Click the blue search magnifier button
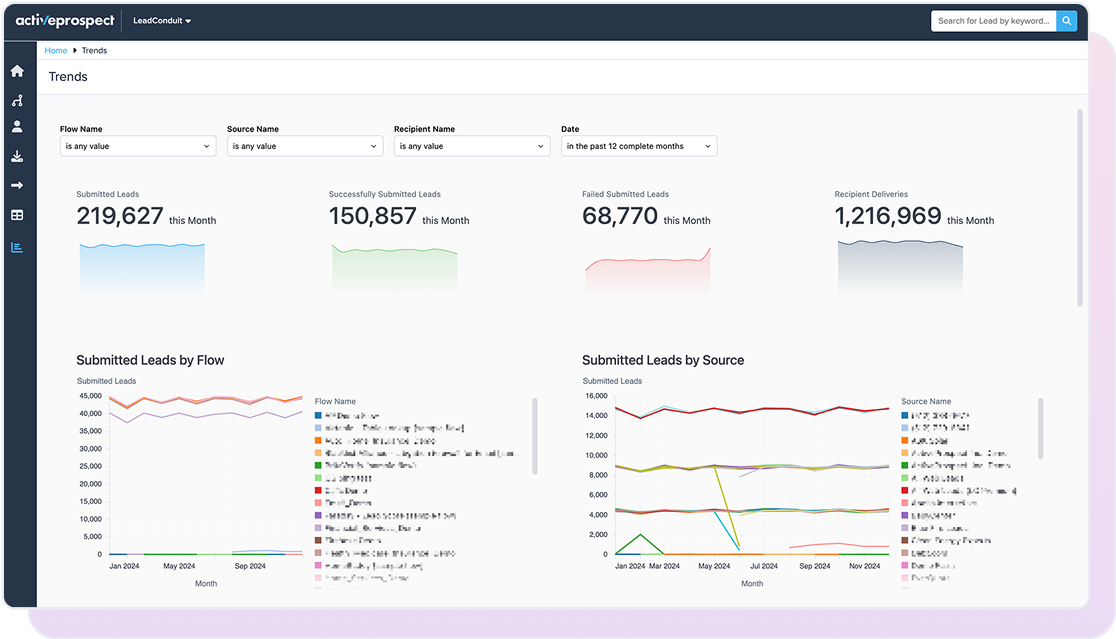 [1067, 20]
